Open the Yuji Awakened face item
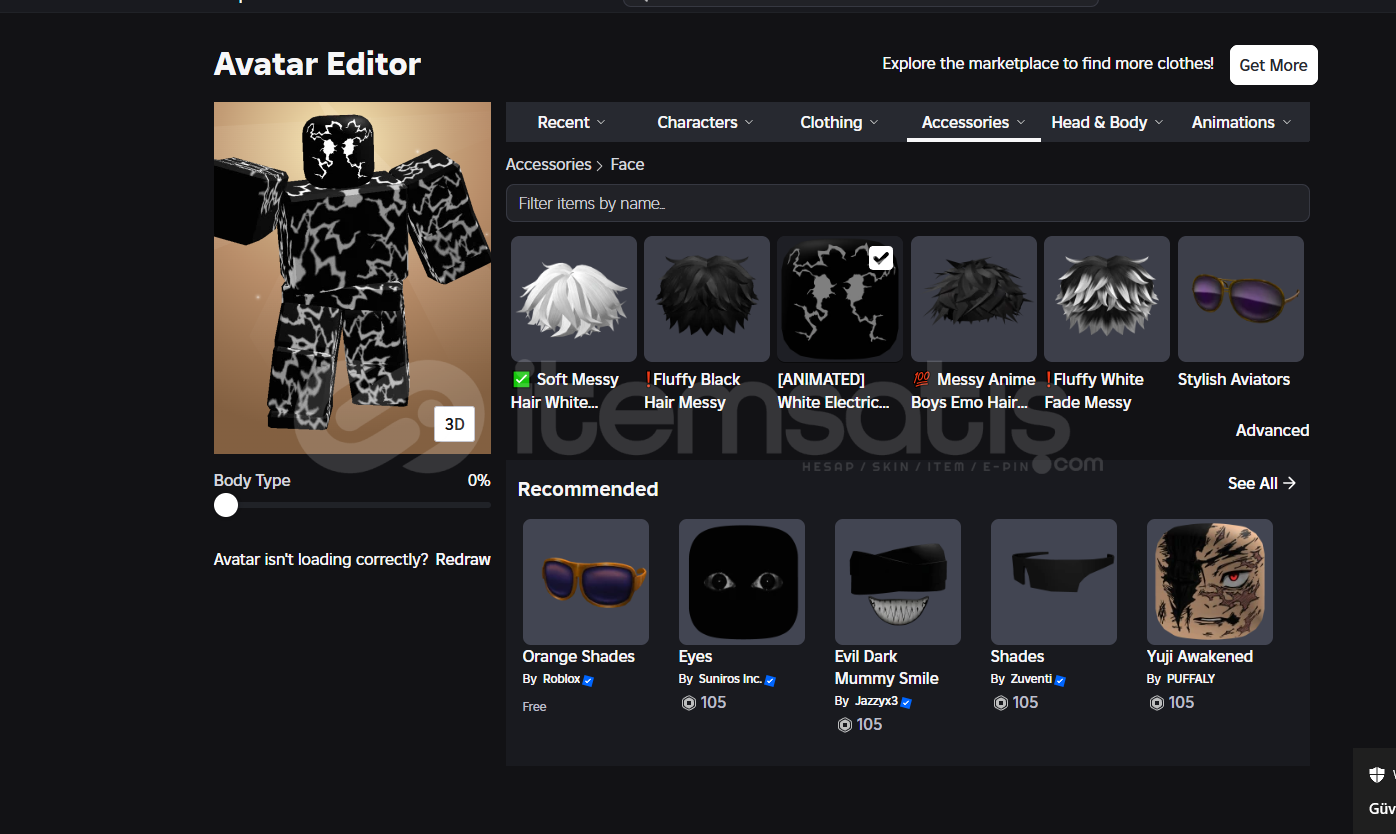This screenshot has width=1396, height=834. (1209, 582)
